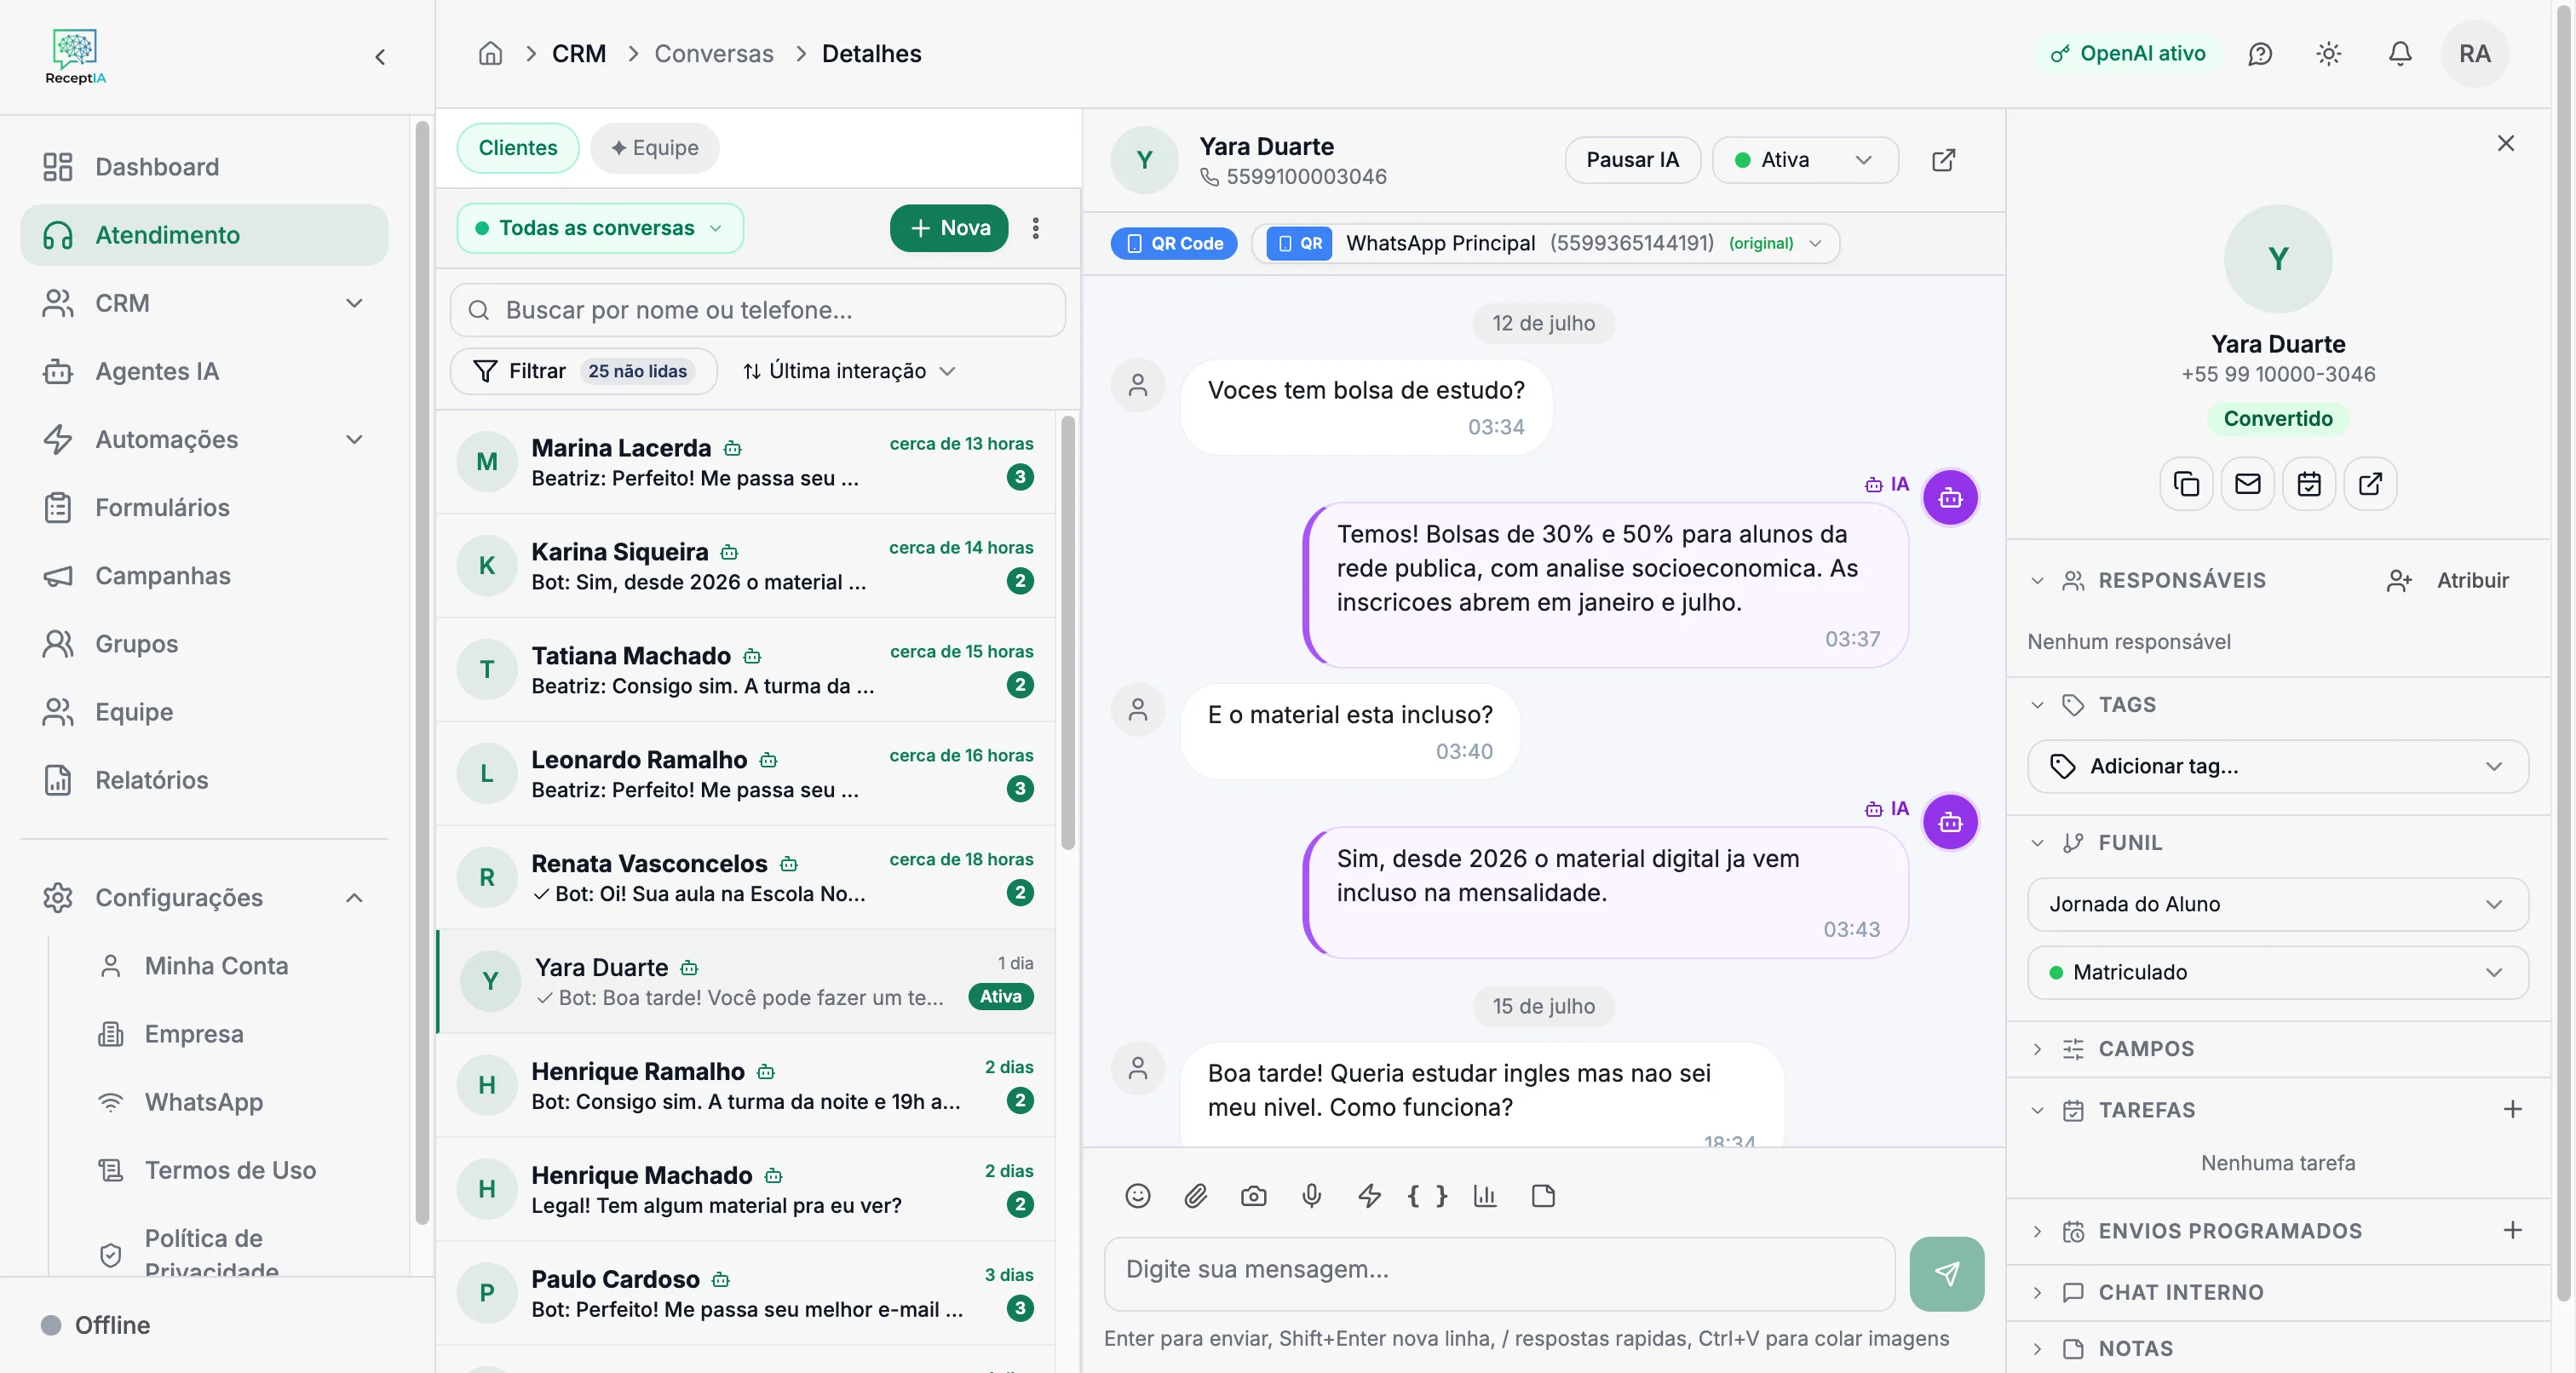
Task: Open Agentes IA in sidebar
Action: pyautogui.click(x=204, y=372)
